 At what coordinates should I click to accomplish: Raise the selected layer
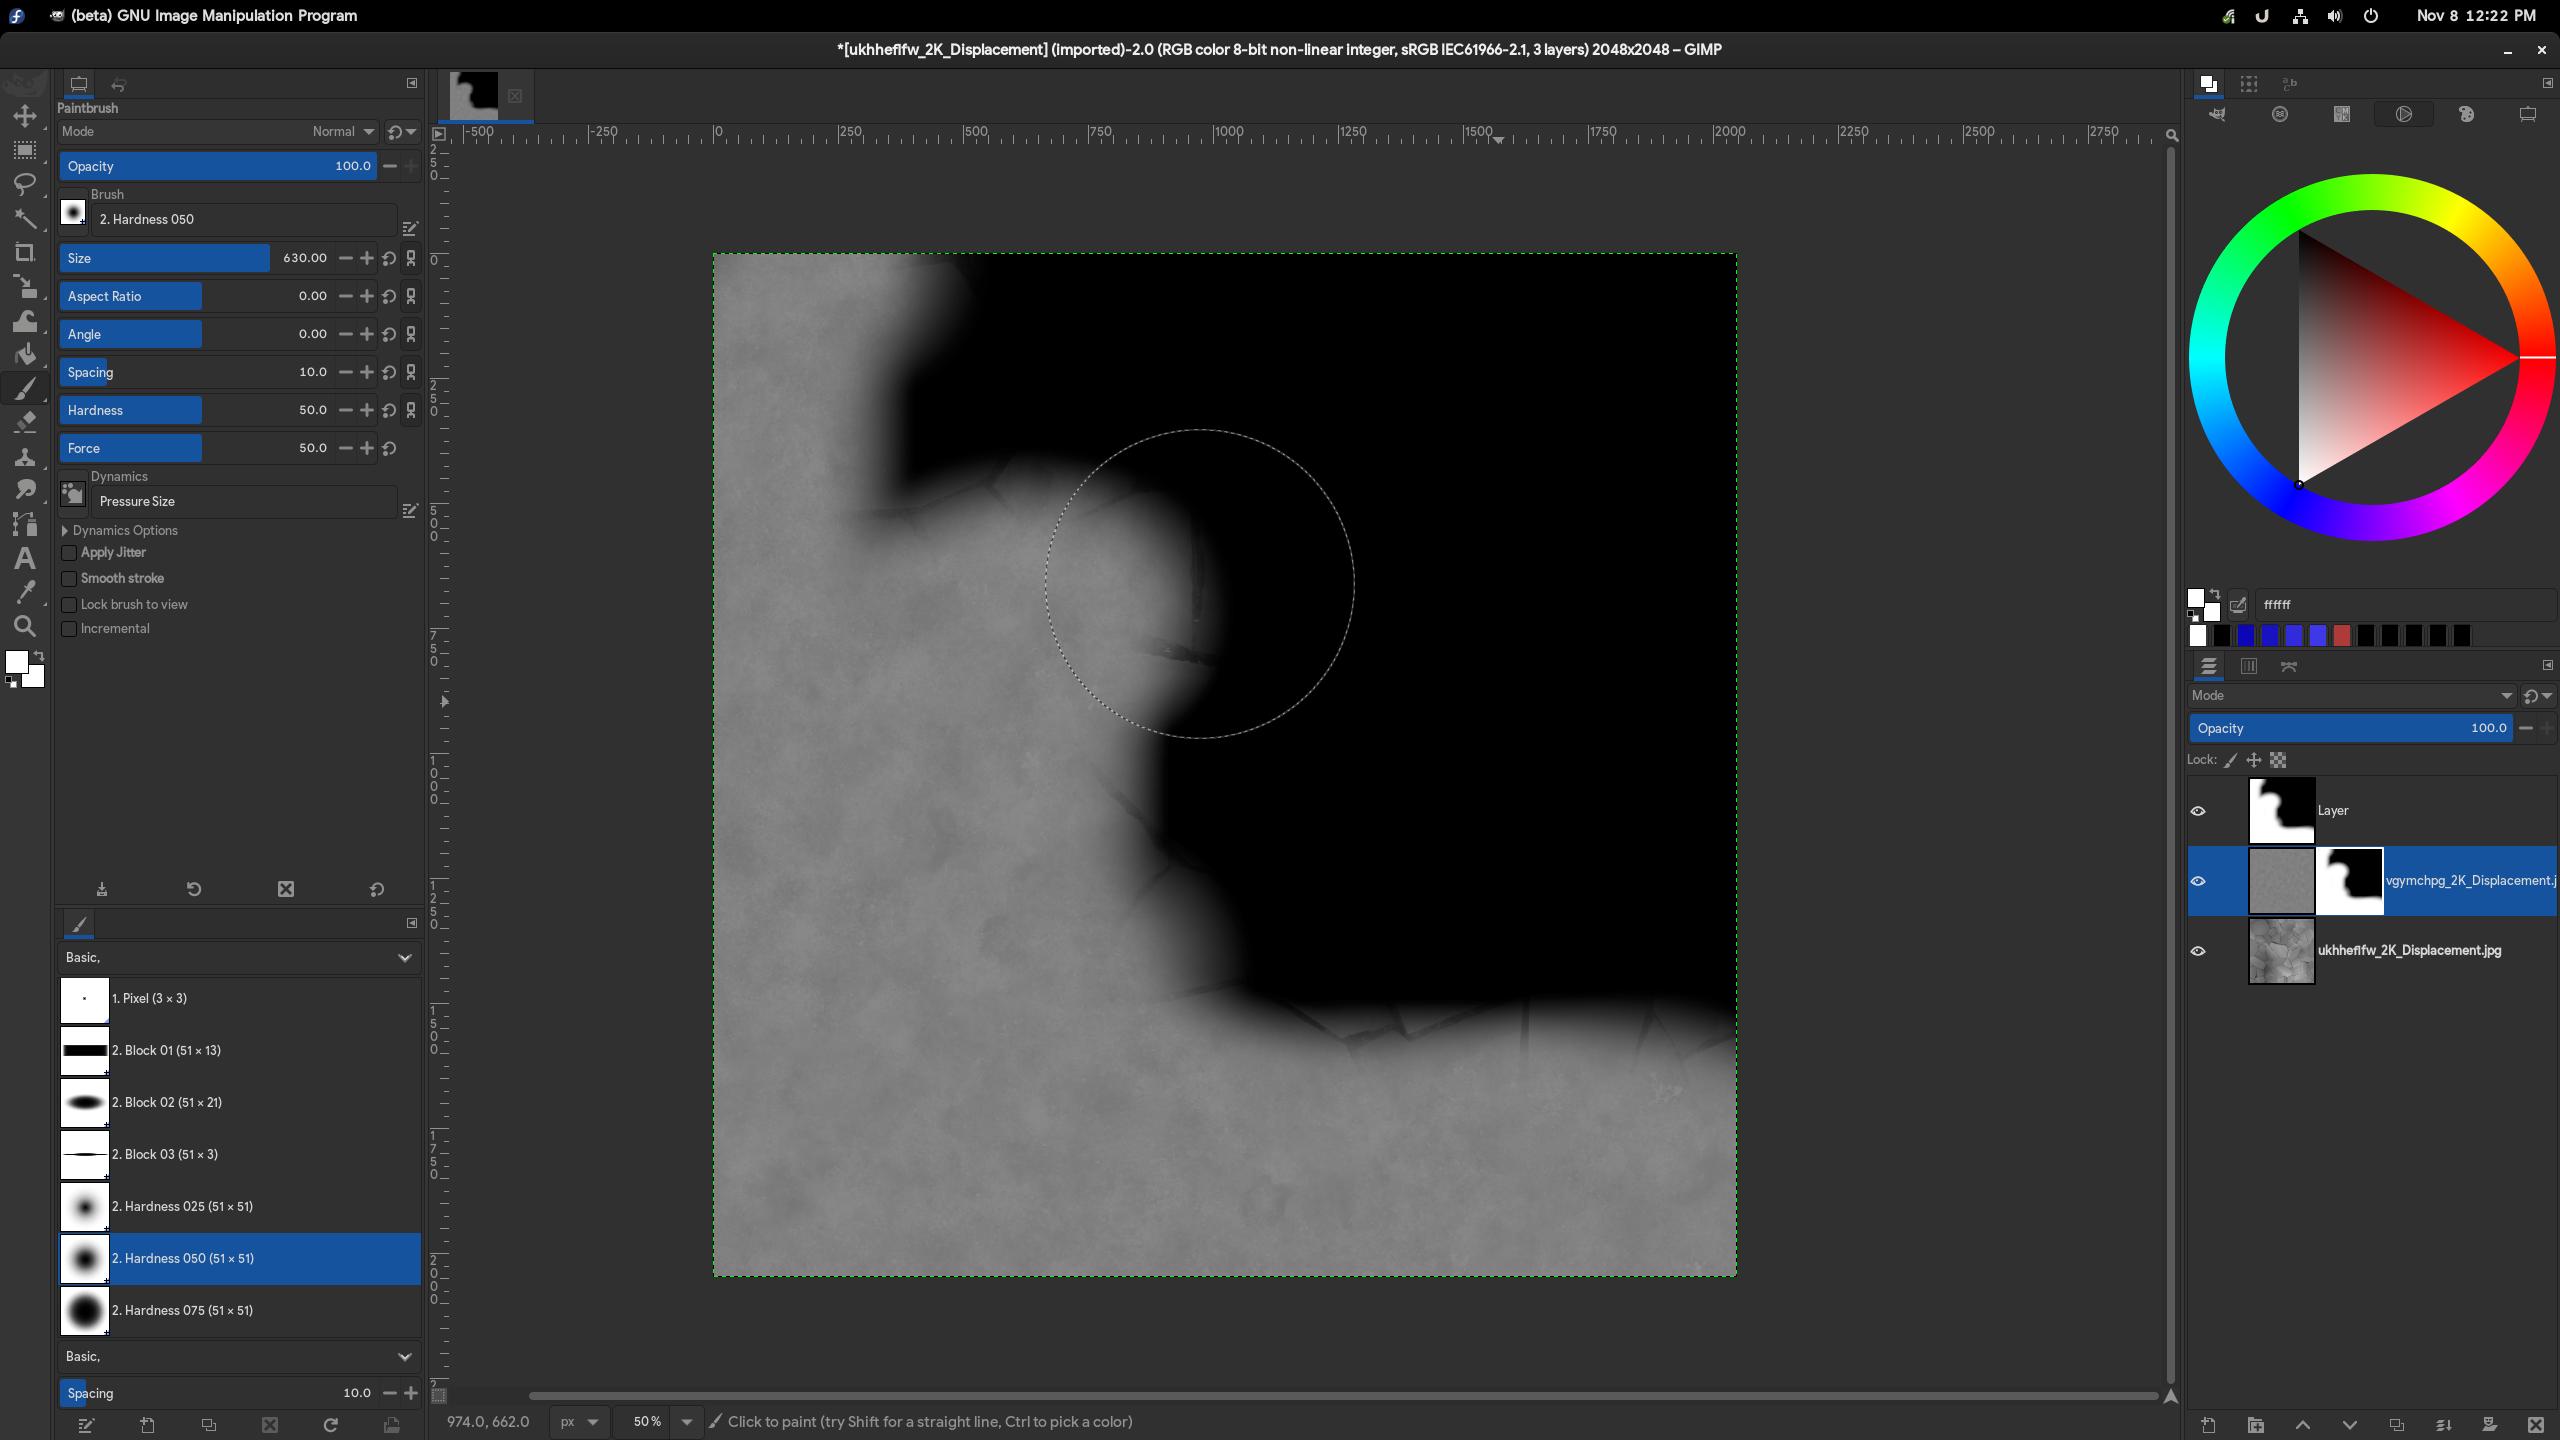pyautogui.click(x=2302, y=1425)
